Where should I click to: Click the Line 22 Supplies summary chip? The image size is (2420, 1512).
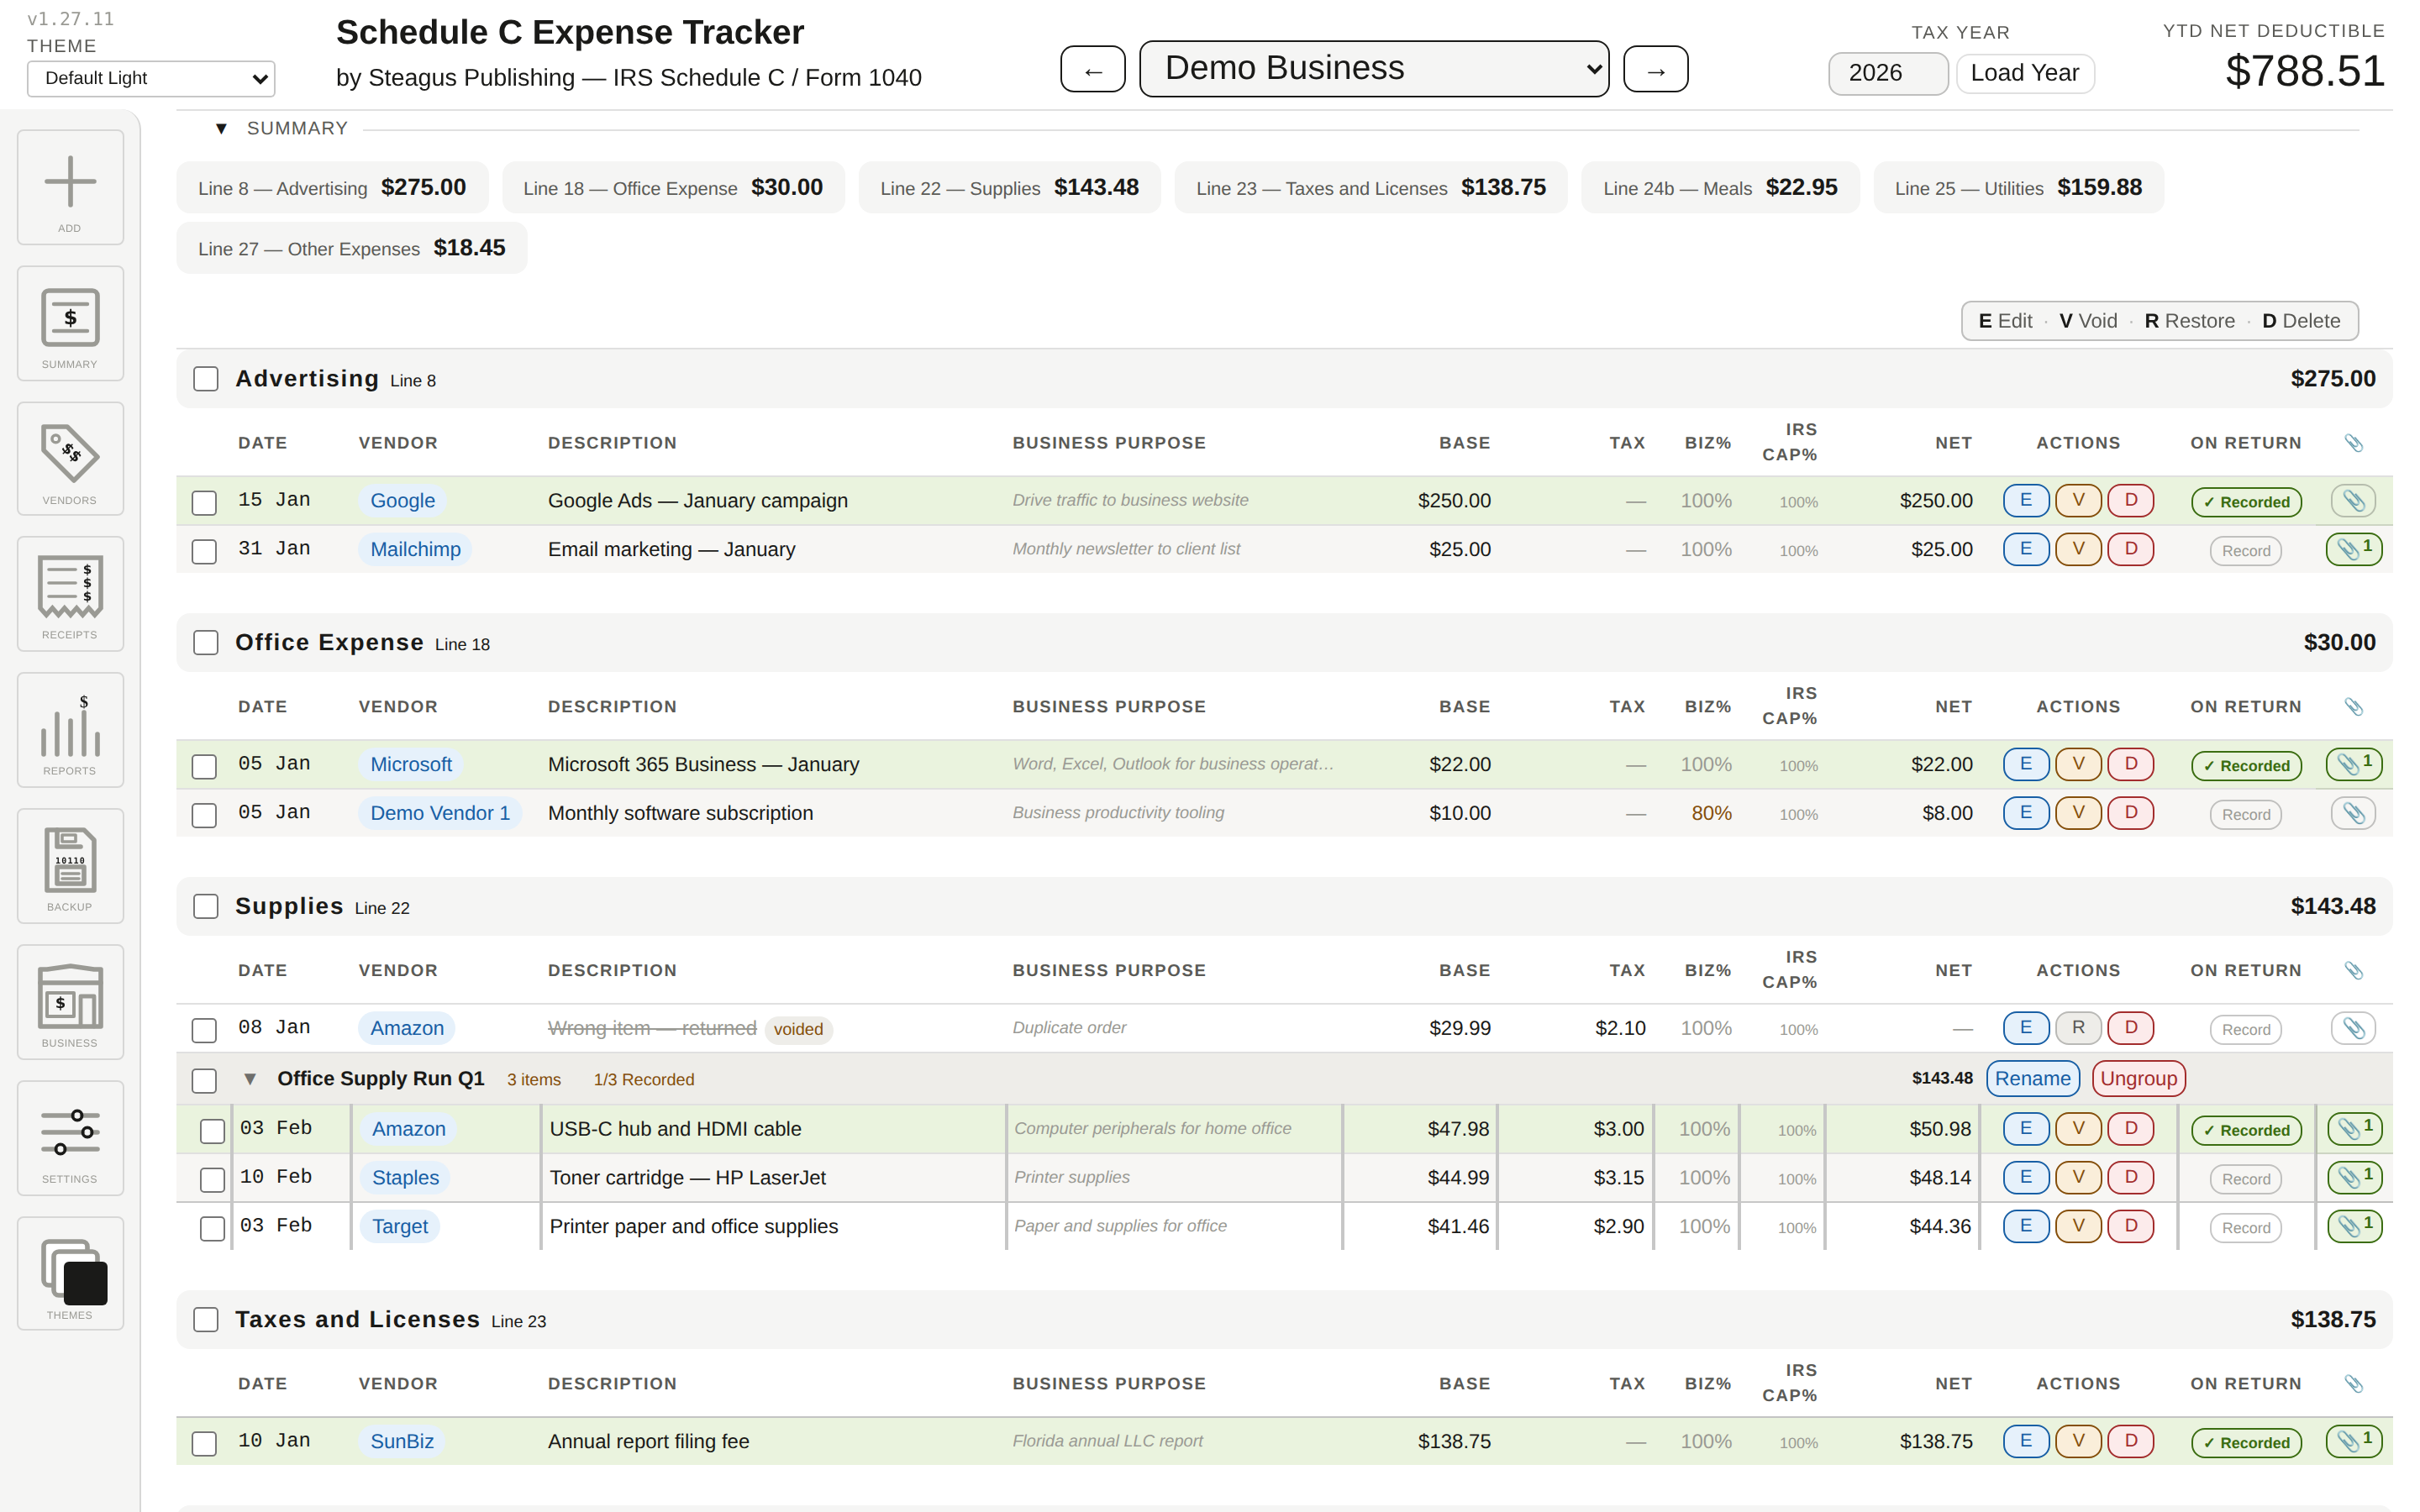pyautogui.click(x=1009, y=187)
